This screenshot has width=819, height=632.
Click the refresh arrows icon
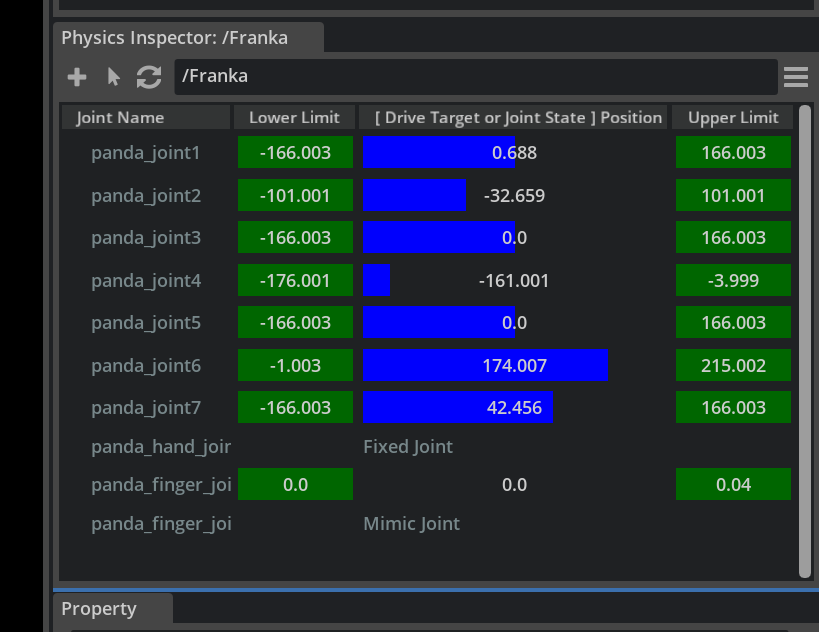[x=149, y=77]
